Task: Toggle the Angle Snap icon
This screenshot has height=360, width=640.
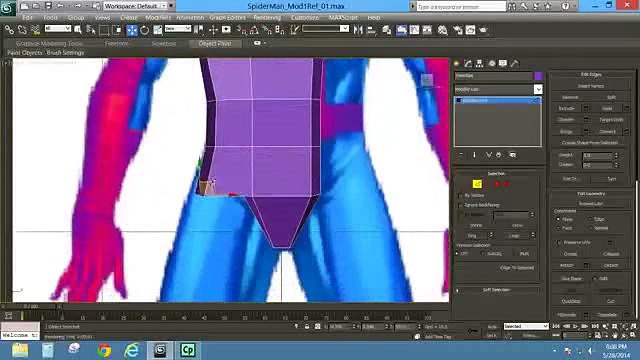Action: click(254, 30)
